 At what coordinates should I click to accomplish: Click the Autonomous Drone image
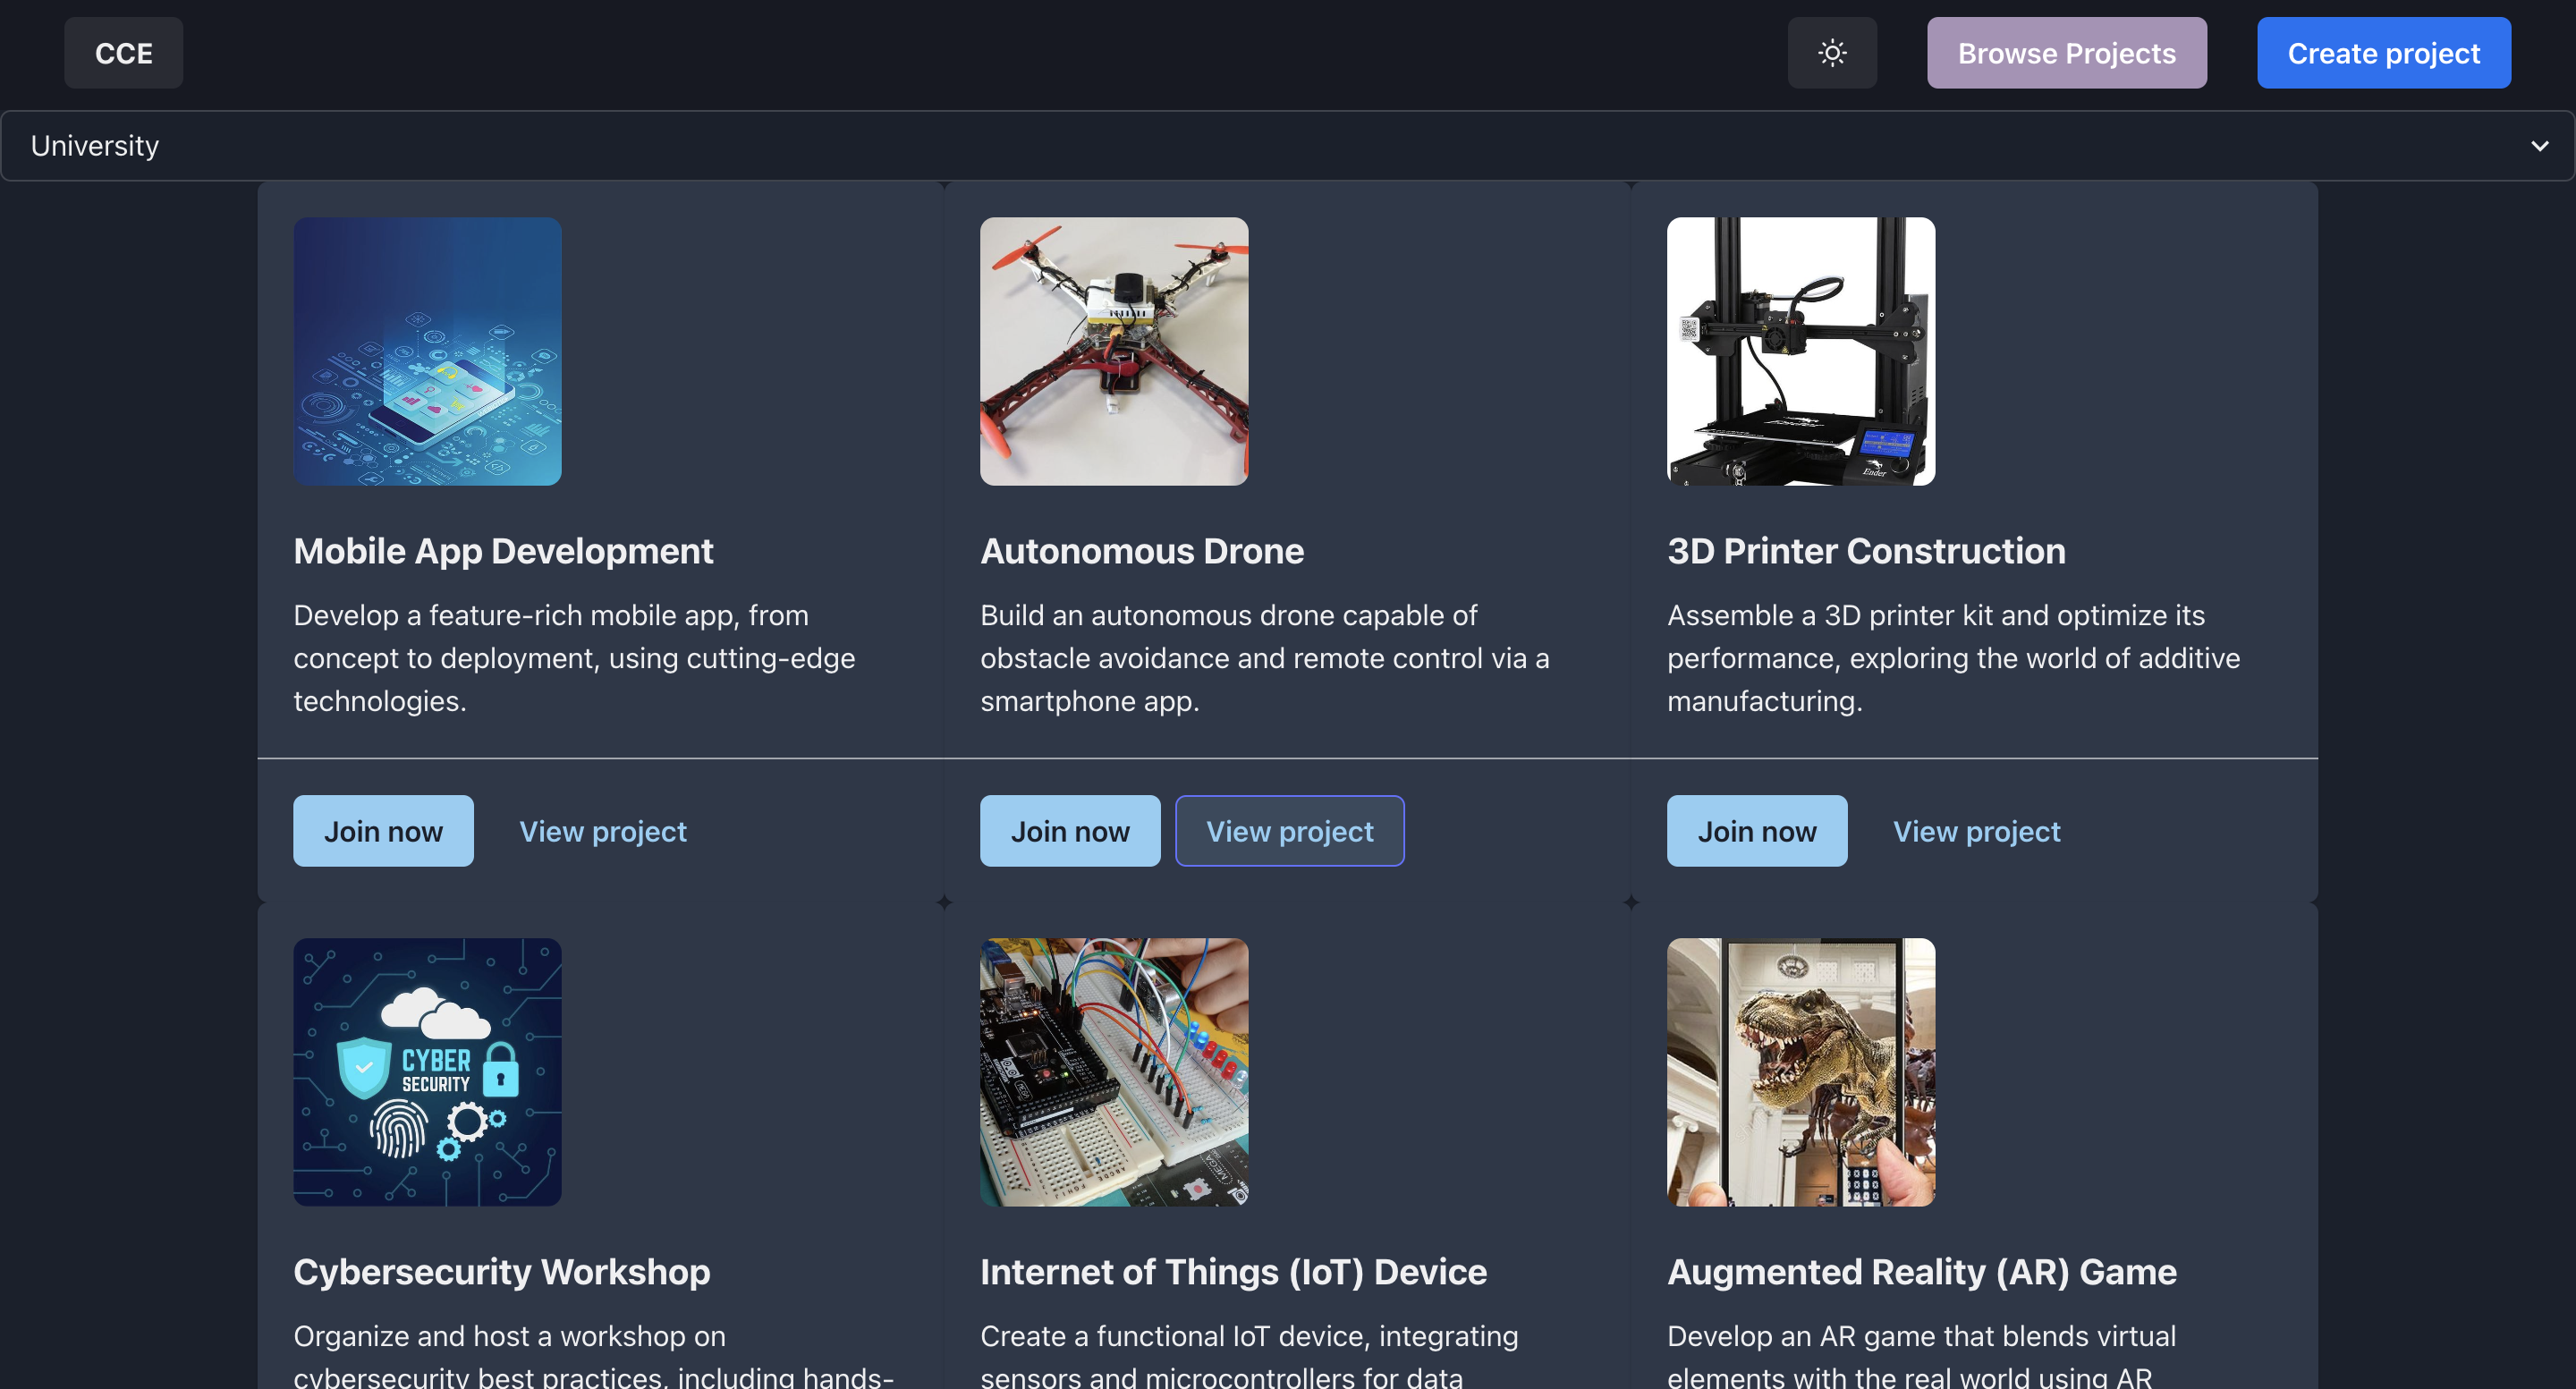[x=1113, y=351]
